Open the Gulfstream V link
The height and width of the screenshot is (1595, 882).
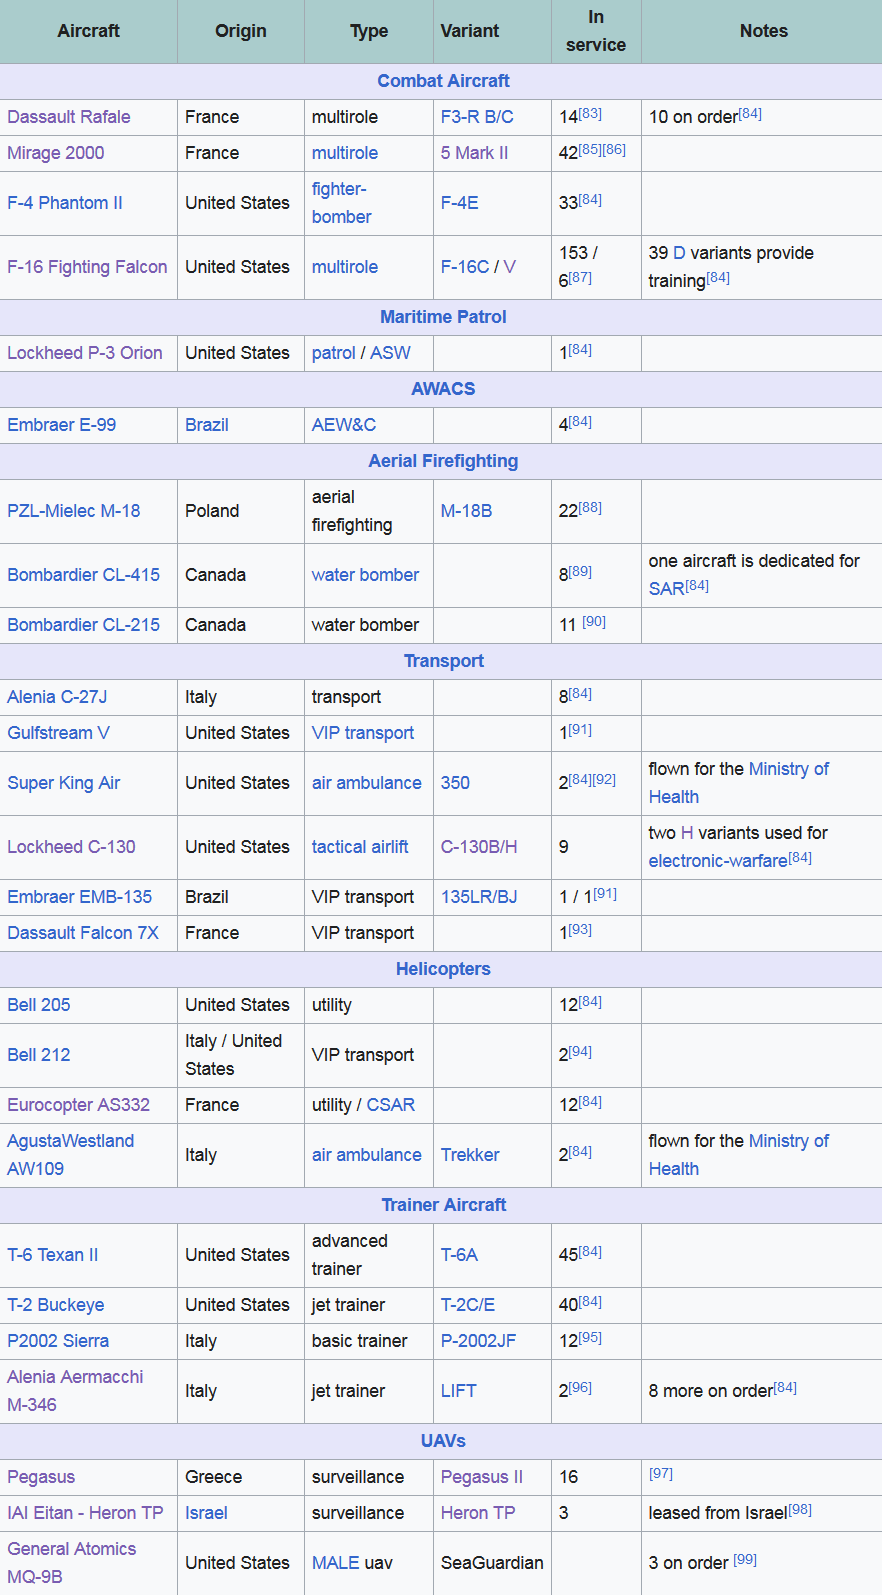coord(59,733)
